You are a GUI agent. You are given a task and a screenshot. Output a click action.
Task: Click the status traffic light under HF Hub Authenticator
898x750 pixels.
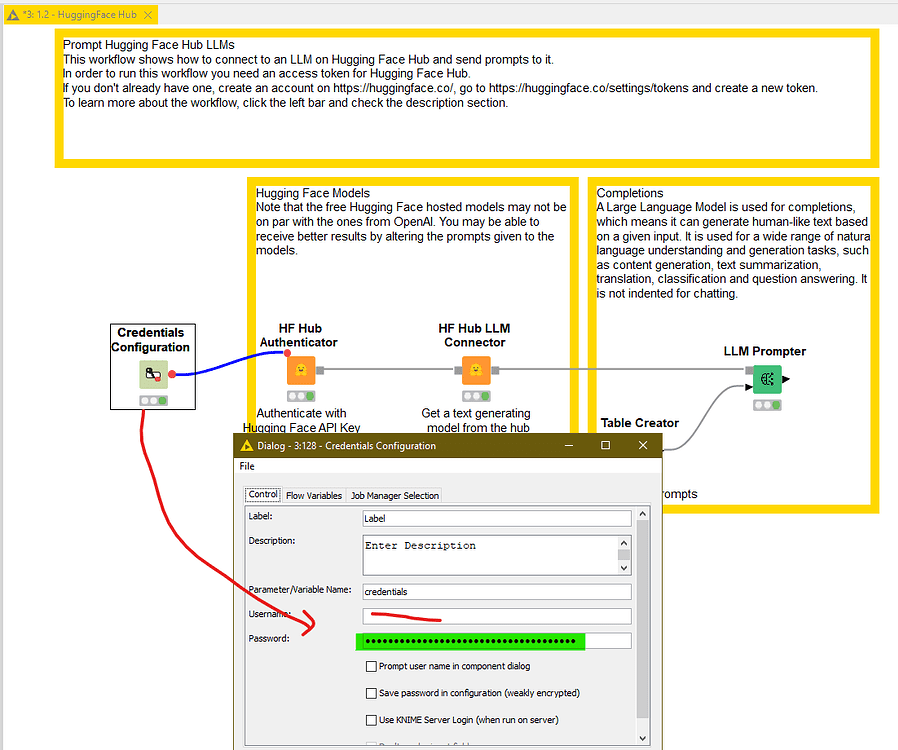(x=300, y=395)
